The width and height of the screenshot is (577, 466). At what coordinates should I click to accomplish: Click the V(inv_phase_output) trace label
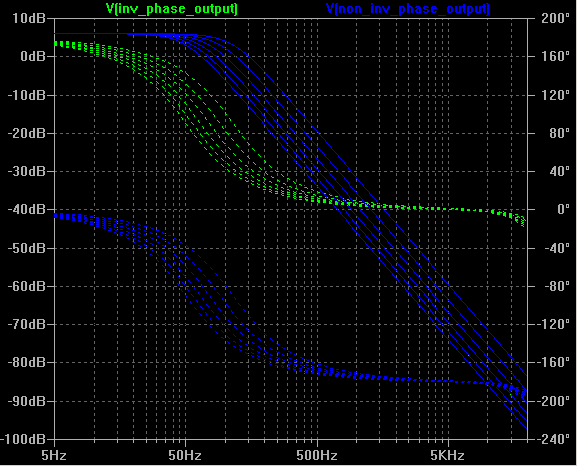point(172,9)
